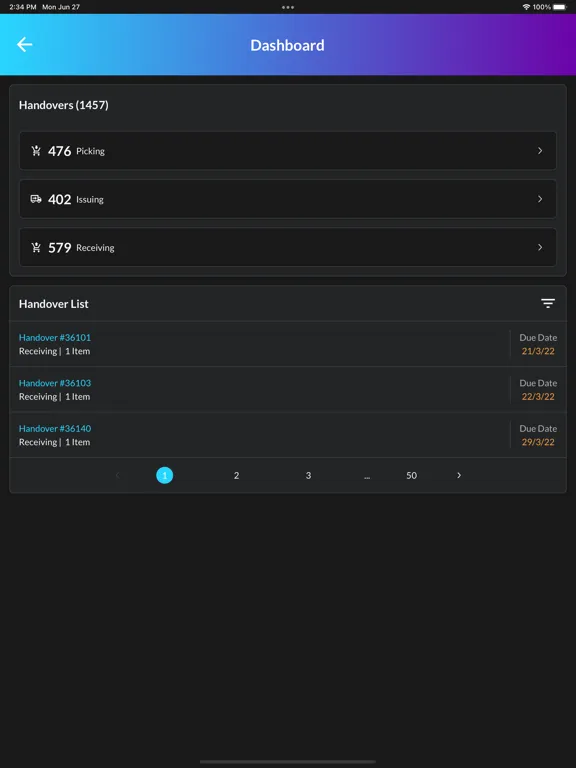The height and width of the screenshot is (768, 576).
Task: Click the Picking cart icon
Action: (x=36, y=151)
